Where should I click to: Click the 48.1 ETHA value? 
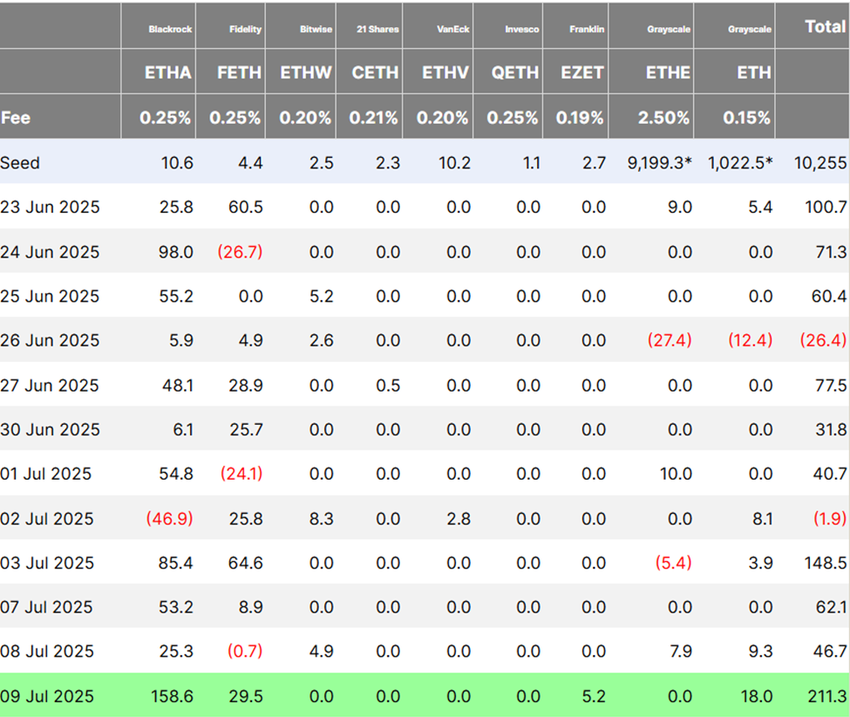pos(178,385)
